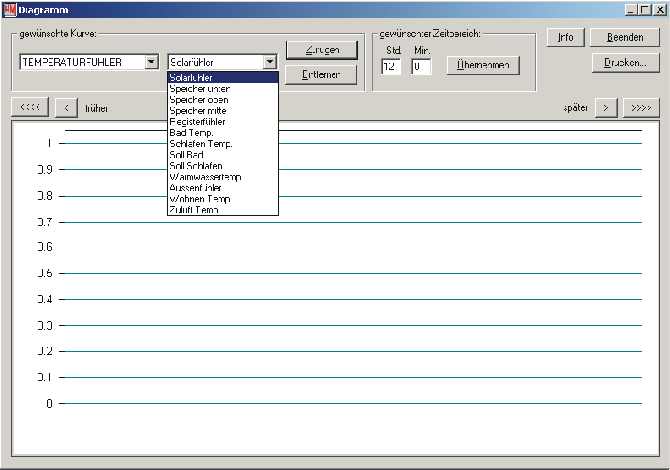Step forward with the single > button

click(606, 107)
